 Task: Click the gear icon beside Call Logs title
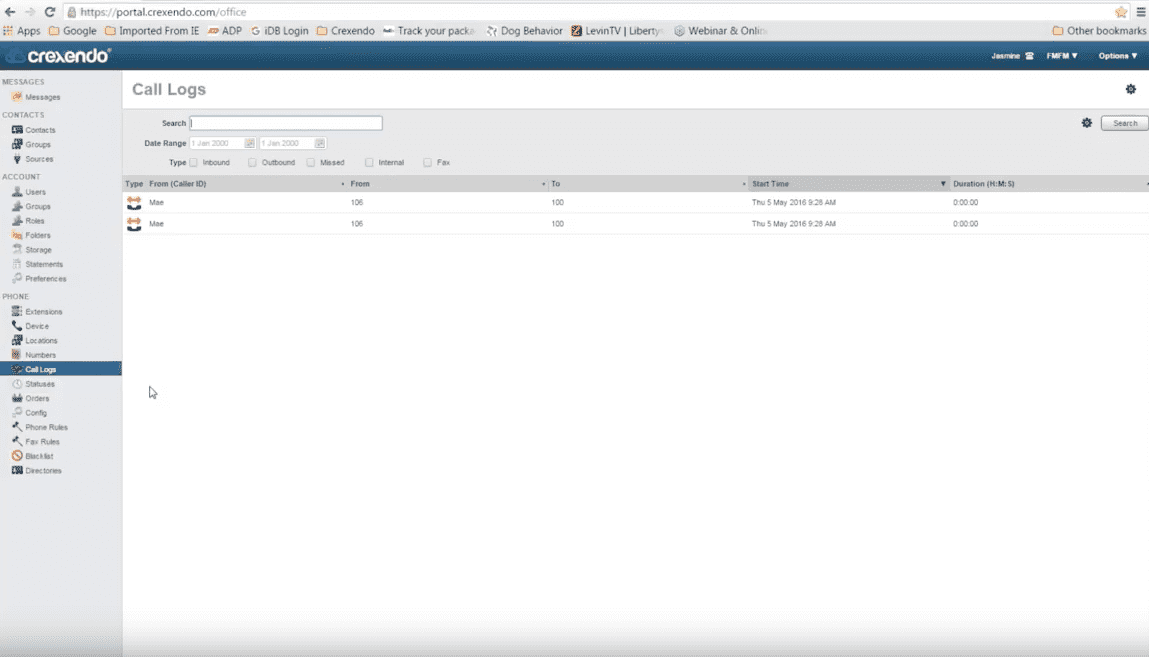1131,89
